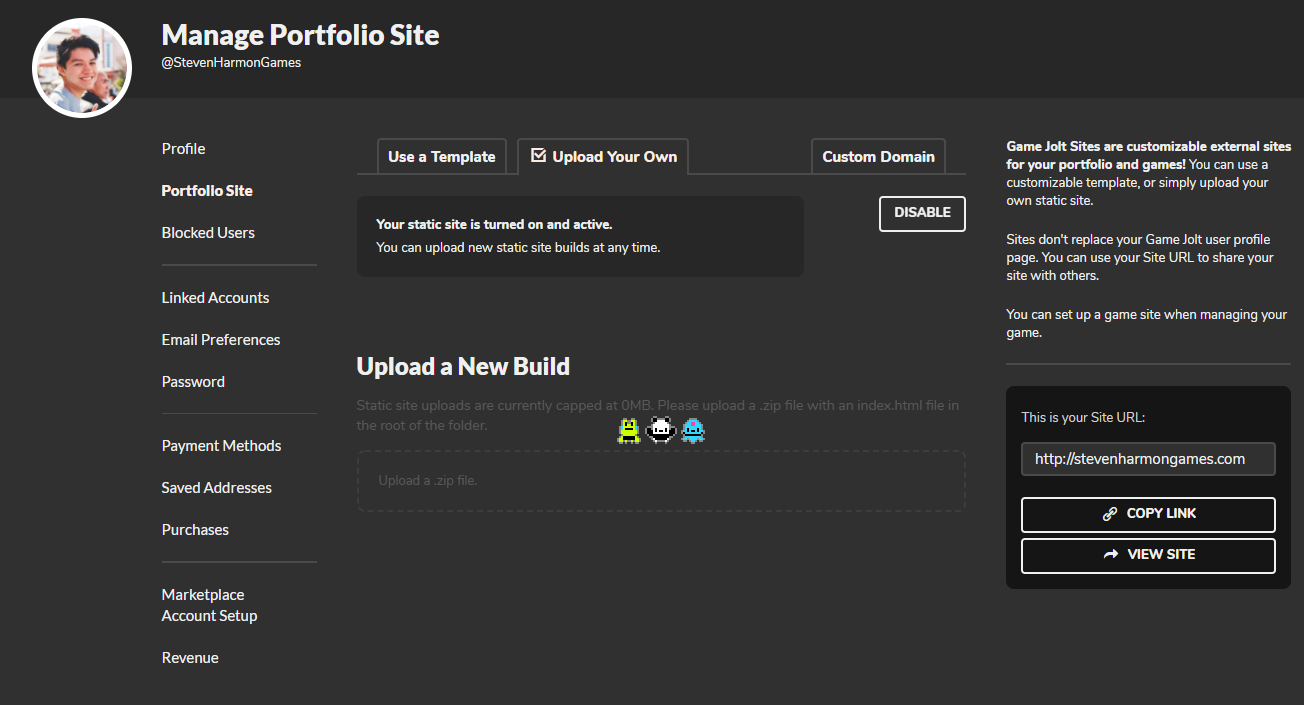Image resolution: width=1304 pixels, height=705 pixels.
Task: Open Payment Methods settings
Action: (x=221, y=445)
